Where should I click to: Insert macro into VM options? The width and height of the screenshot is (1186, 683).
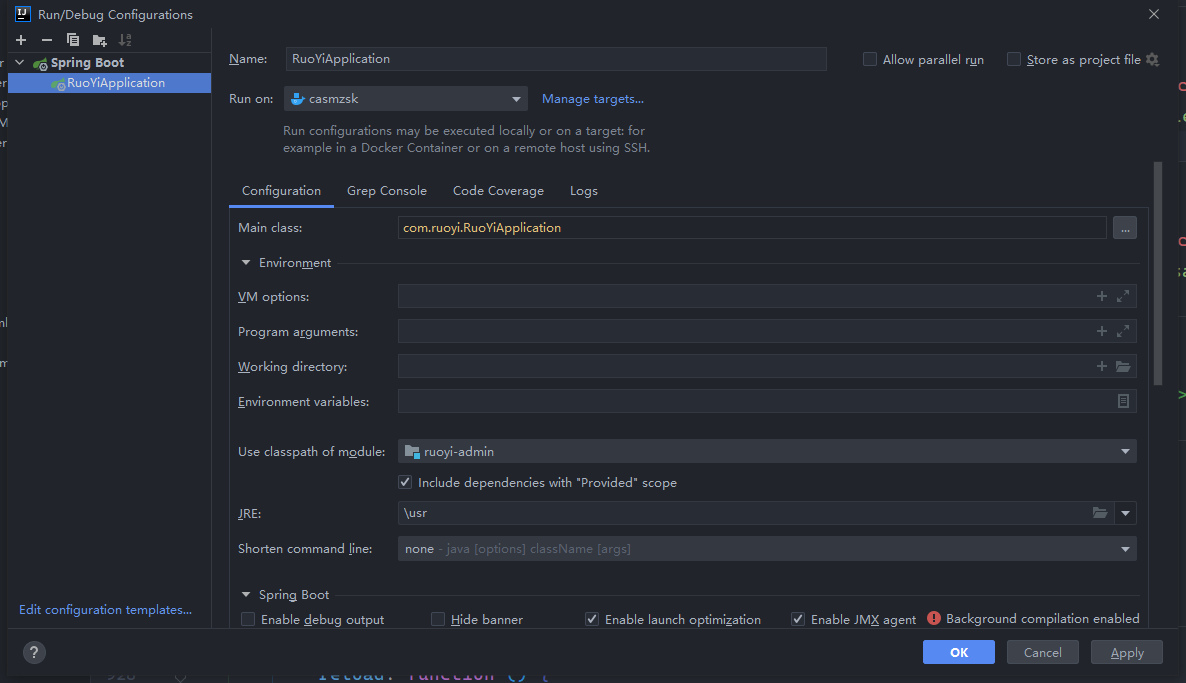click(x=1101, y=296)
